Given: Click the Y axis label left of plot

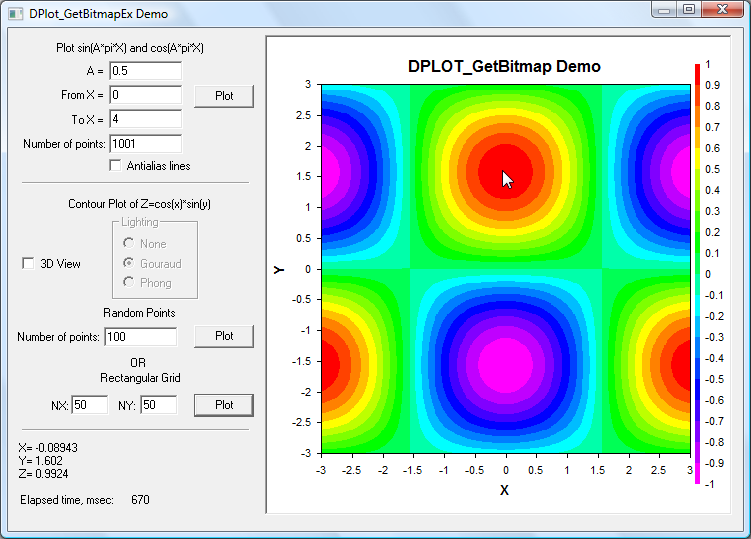Looking at the screenshot, I should click(x=279, y=270).
